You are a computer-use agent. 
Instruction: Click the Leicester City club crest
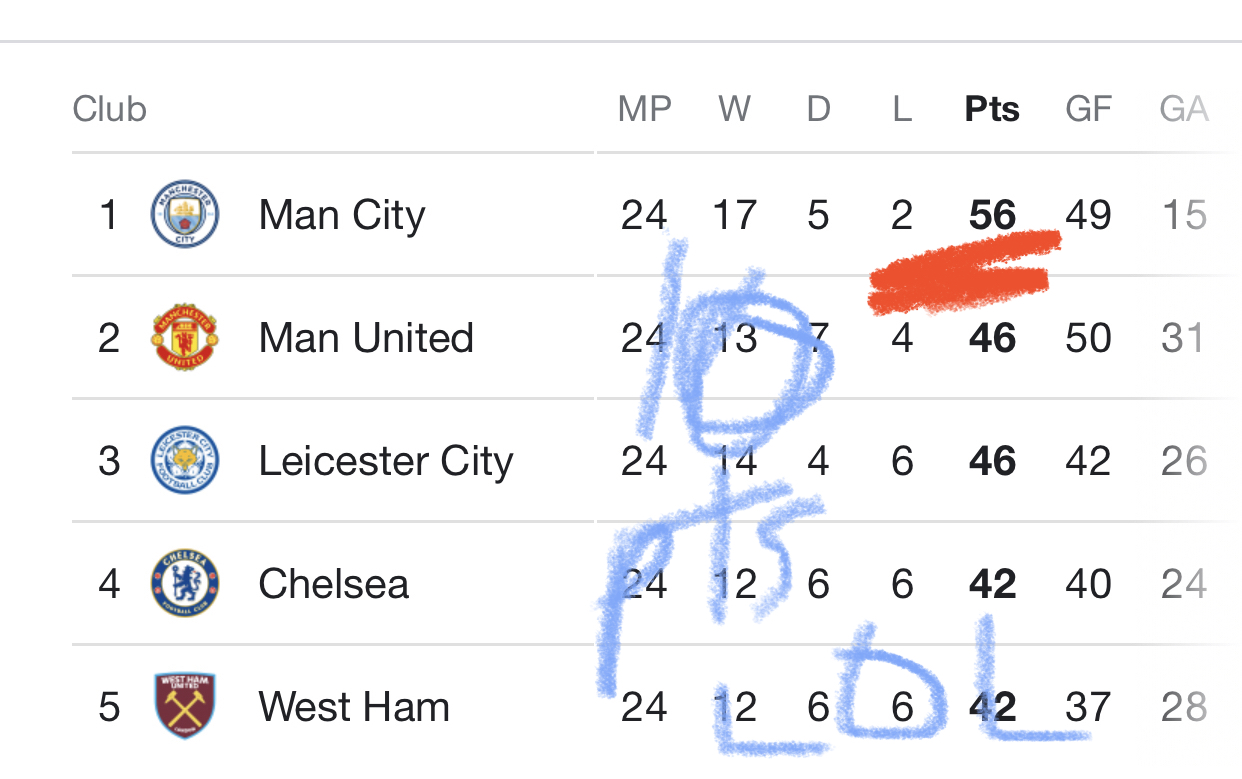tap(184, 461)
